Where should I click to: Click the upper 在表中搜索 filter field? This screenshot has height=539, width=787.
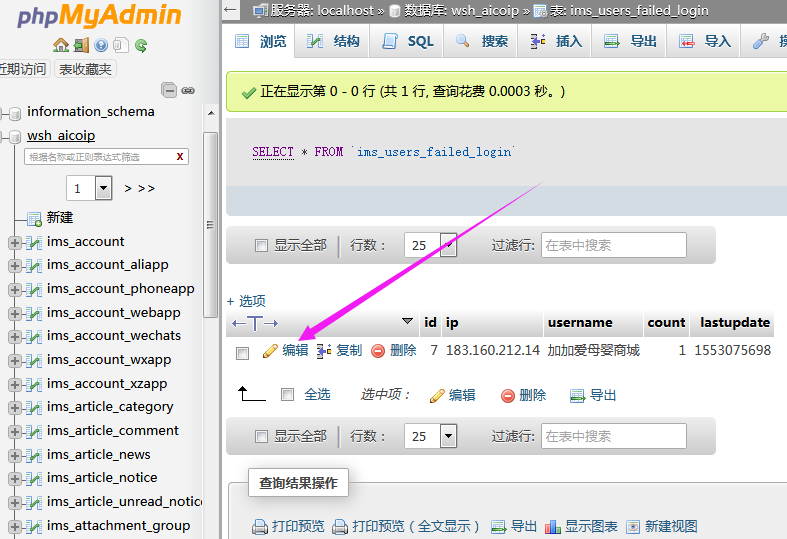[613, 245]
